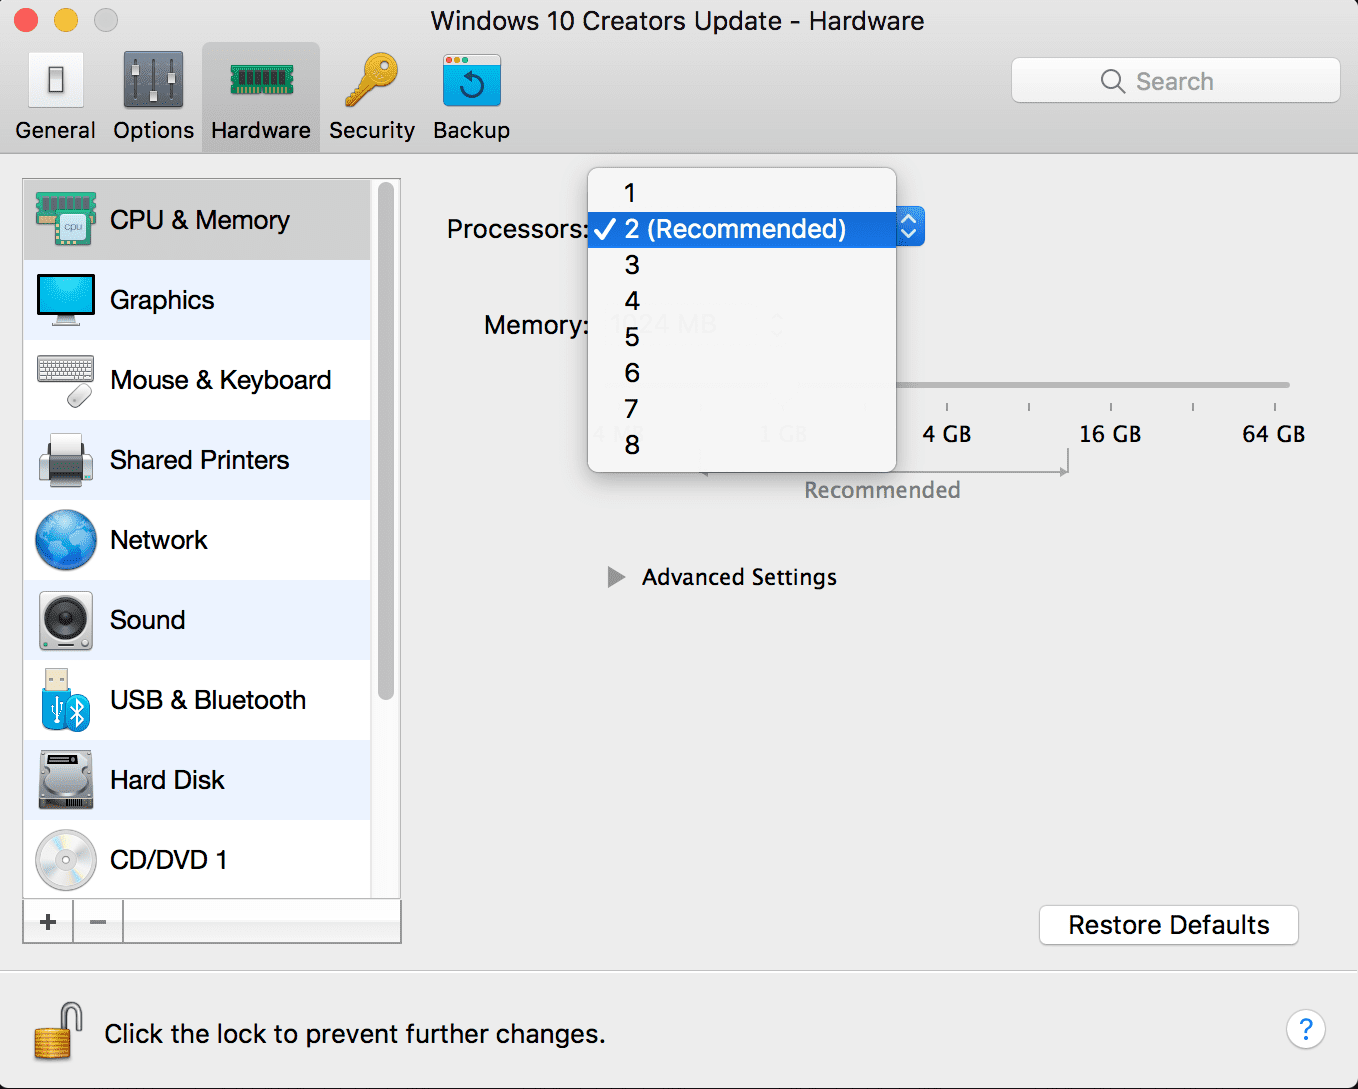The image size is (1358, 1089).
Task: Add a device with the plus button
Action: point(48,922)
